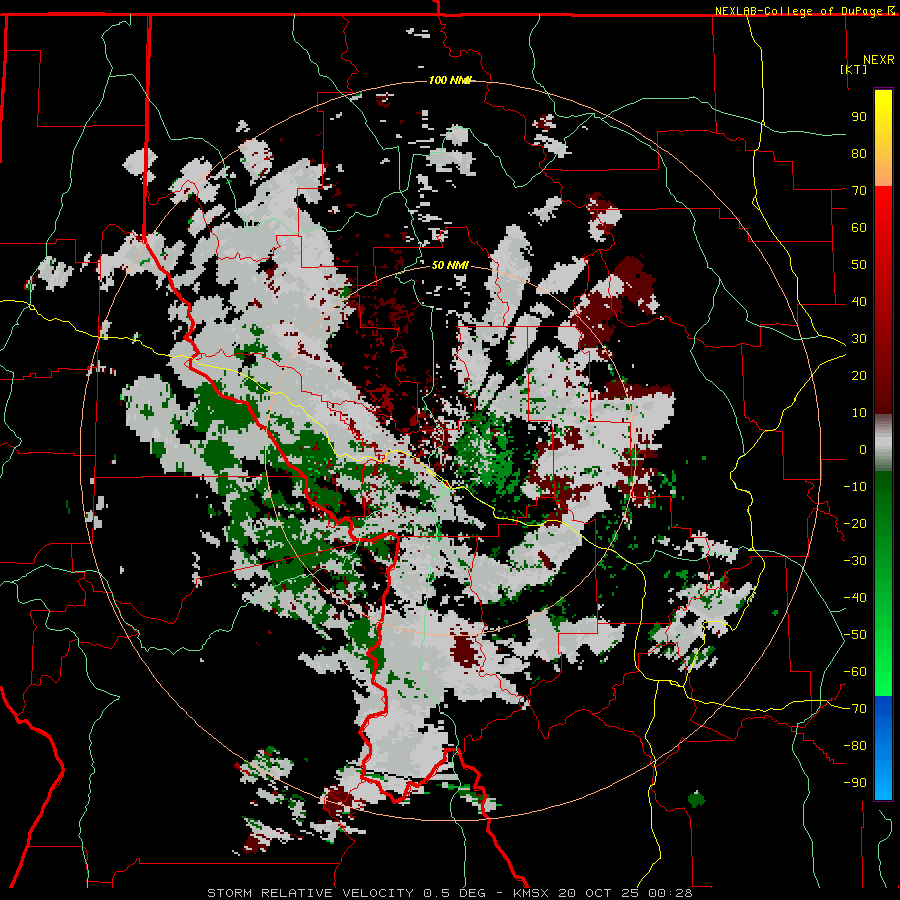The height and width of the screenshot is (900, 900).
Task: Click the -60 value on velocity scale
Action: click(855, 672)
